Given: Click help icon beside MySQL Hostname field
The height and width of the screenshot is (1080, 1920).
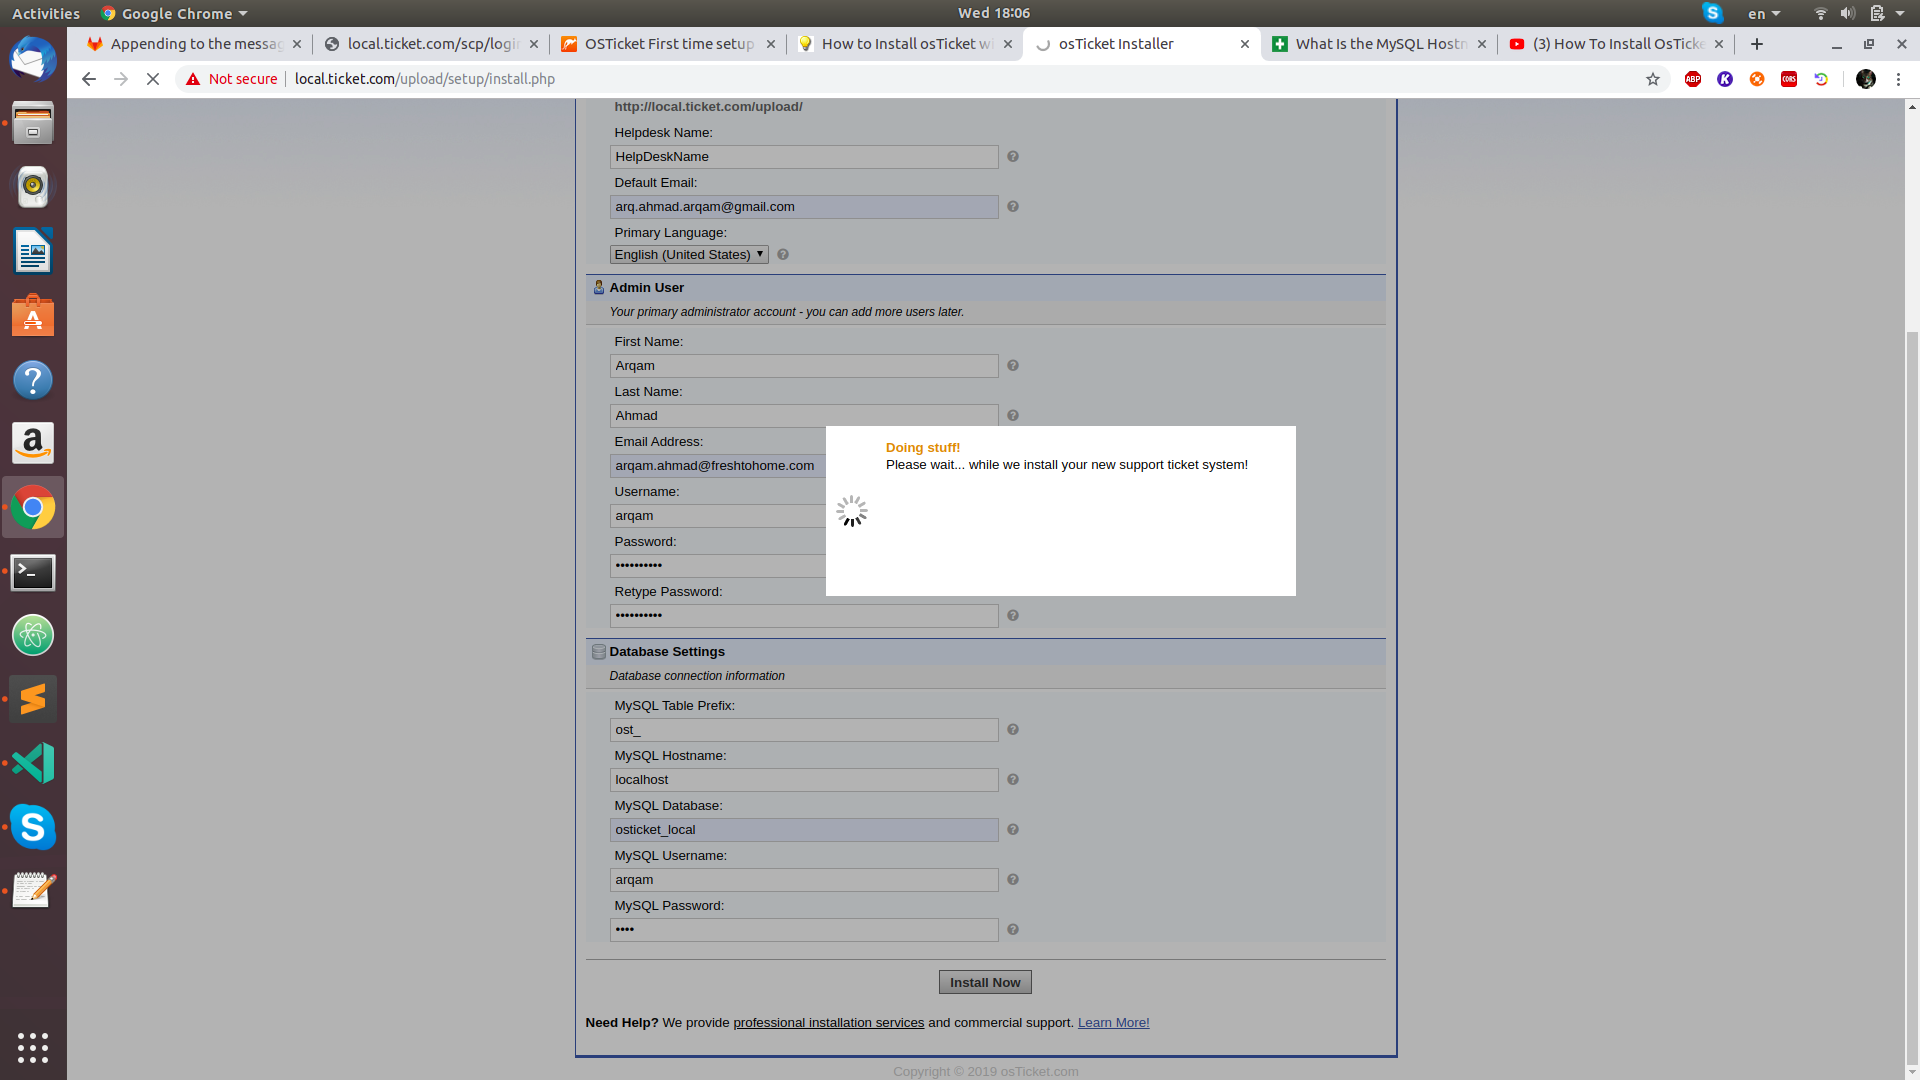Looking at the screenshot, I should click(x=1013, y=780).
